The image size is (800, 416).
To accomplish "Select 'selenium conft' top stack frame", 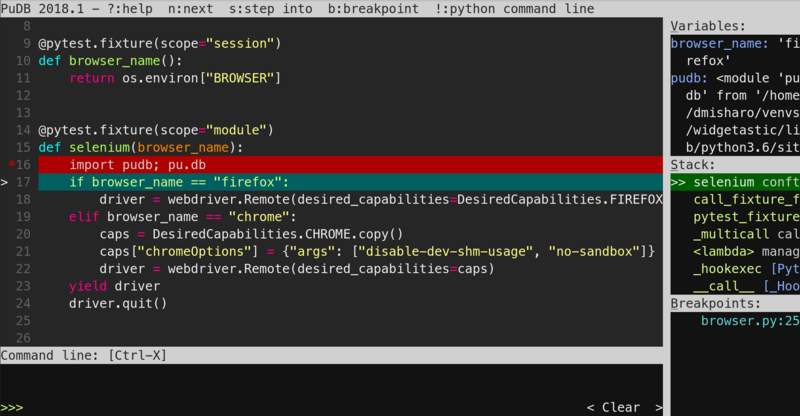I will (x=735, y=182).
